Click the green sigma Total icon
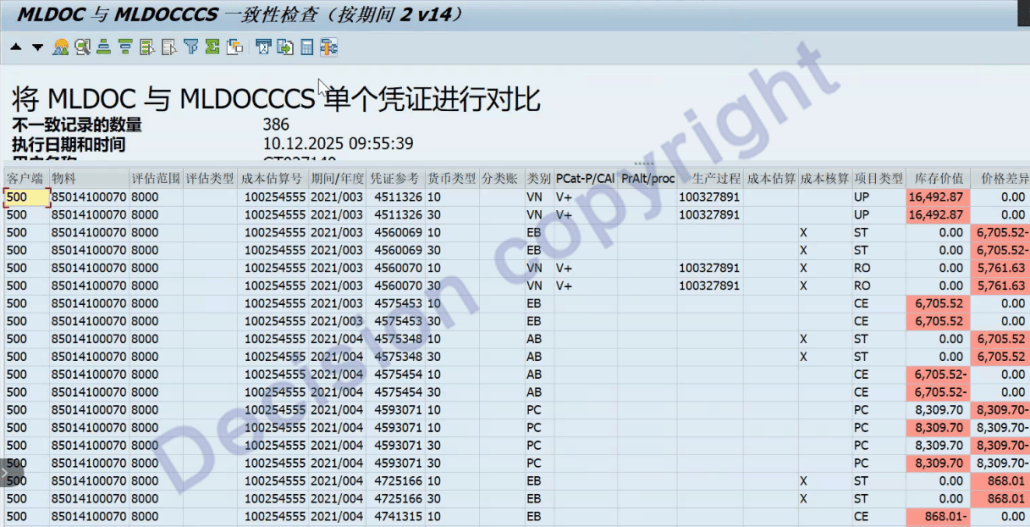1030x527 pixels. click(212, 47)
